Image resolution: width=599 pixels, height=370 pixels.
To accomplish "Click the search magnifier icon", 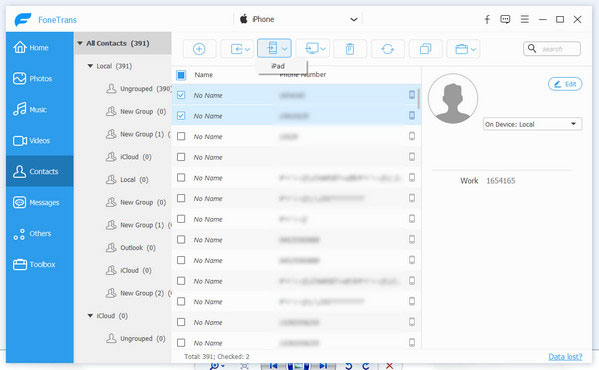I will tap(532, 48).
